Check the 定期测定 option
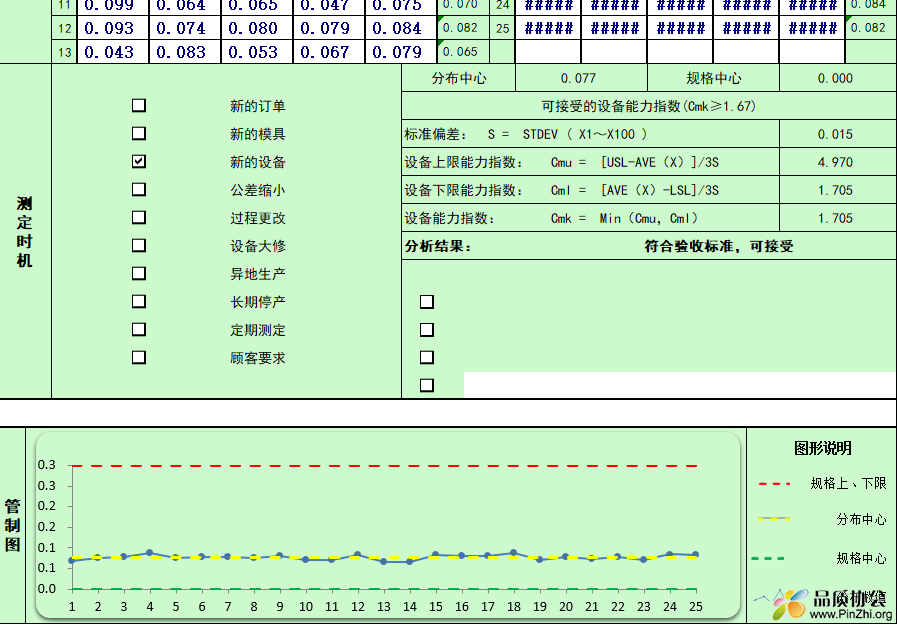This screenshot has width=897, height=626. 138,330
